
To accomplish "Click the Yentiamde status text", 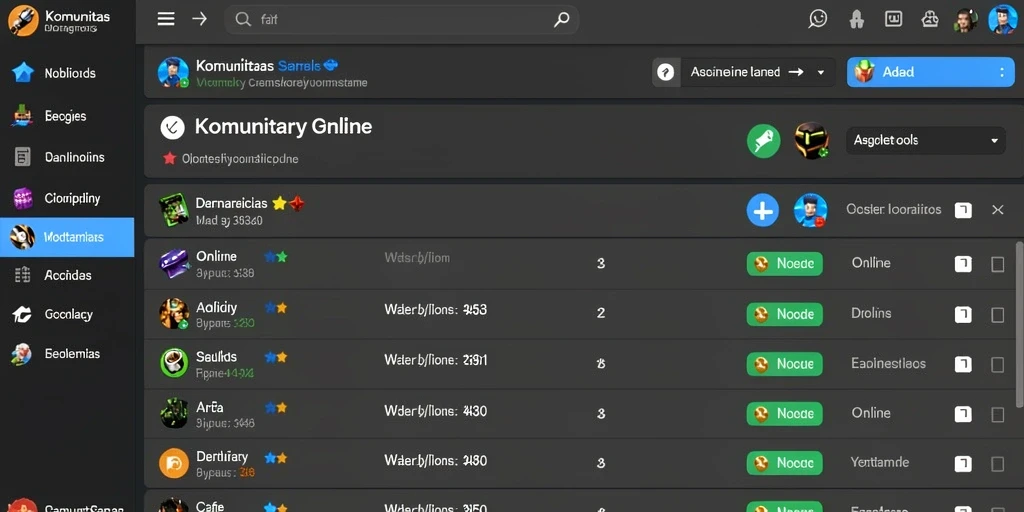I will pyautogui.click(x=880, y=462).
